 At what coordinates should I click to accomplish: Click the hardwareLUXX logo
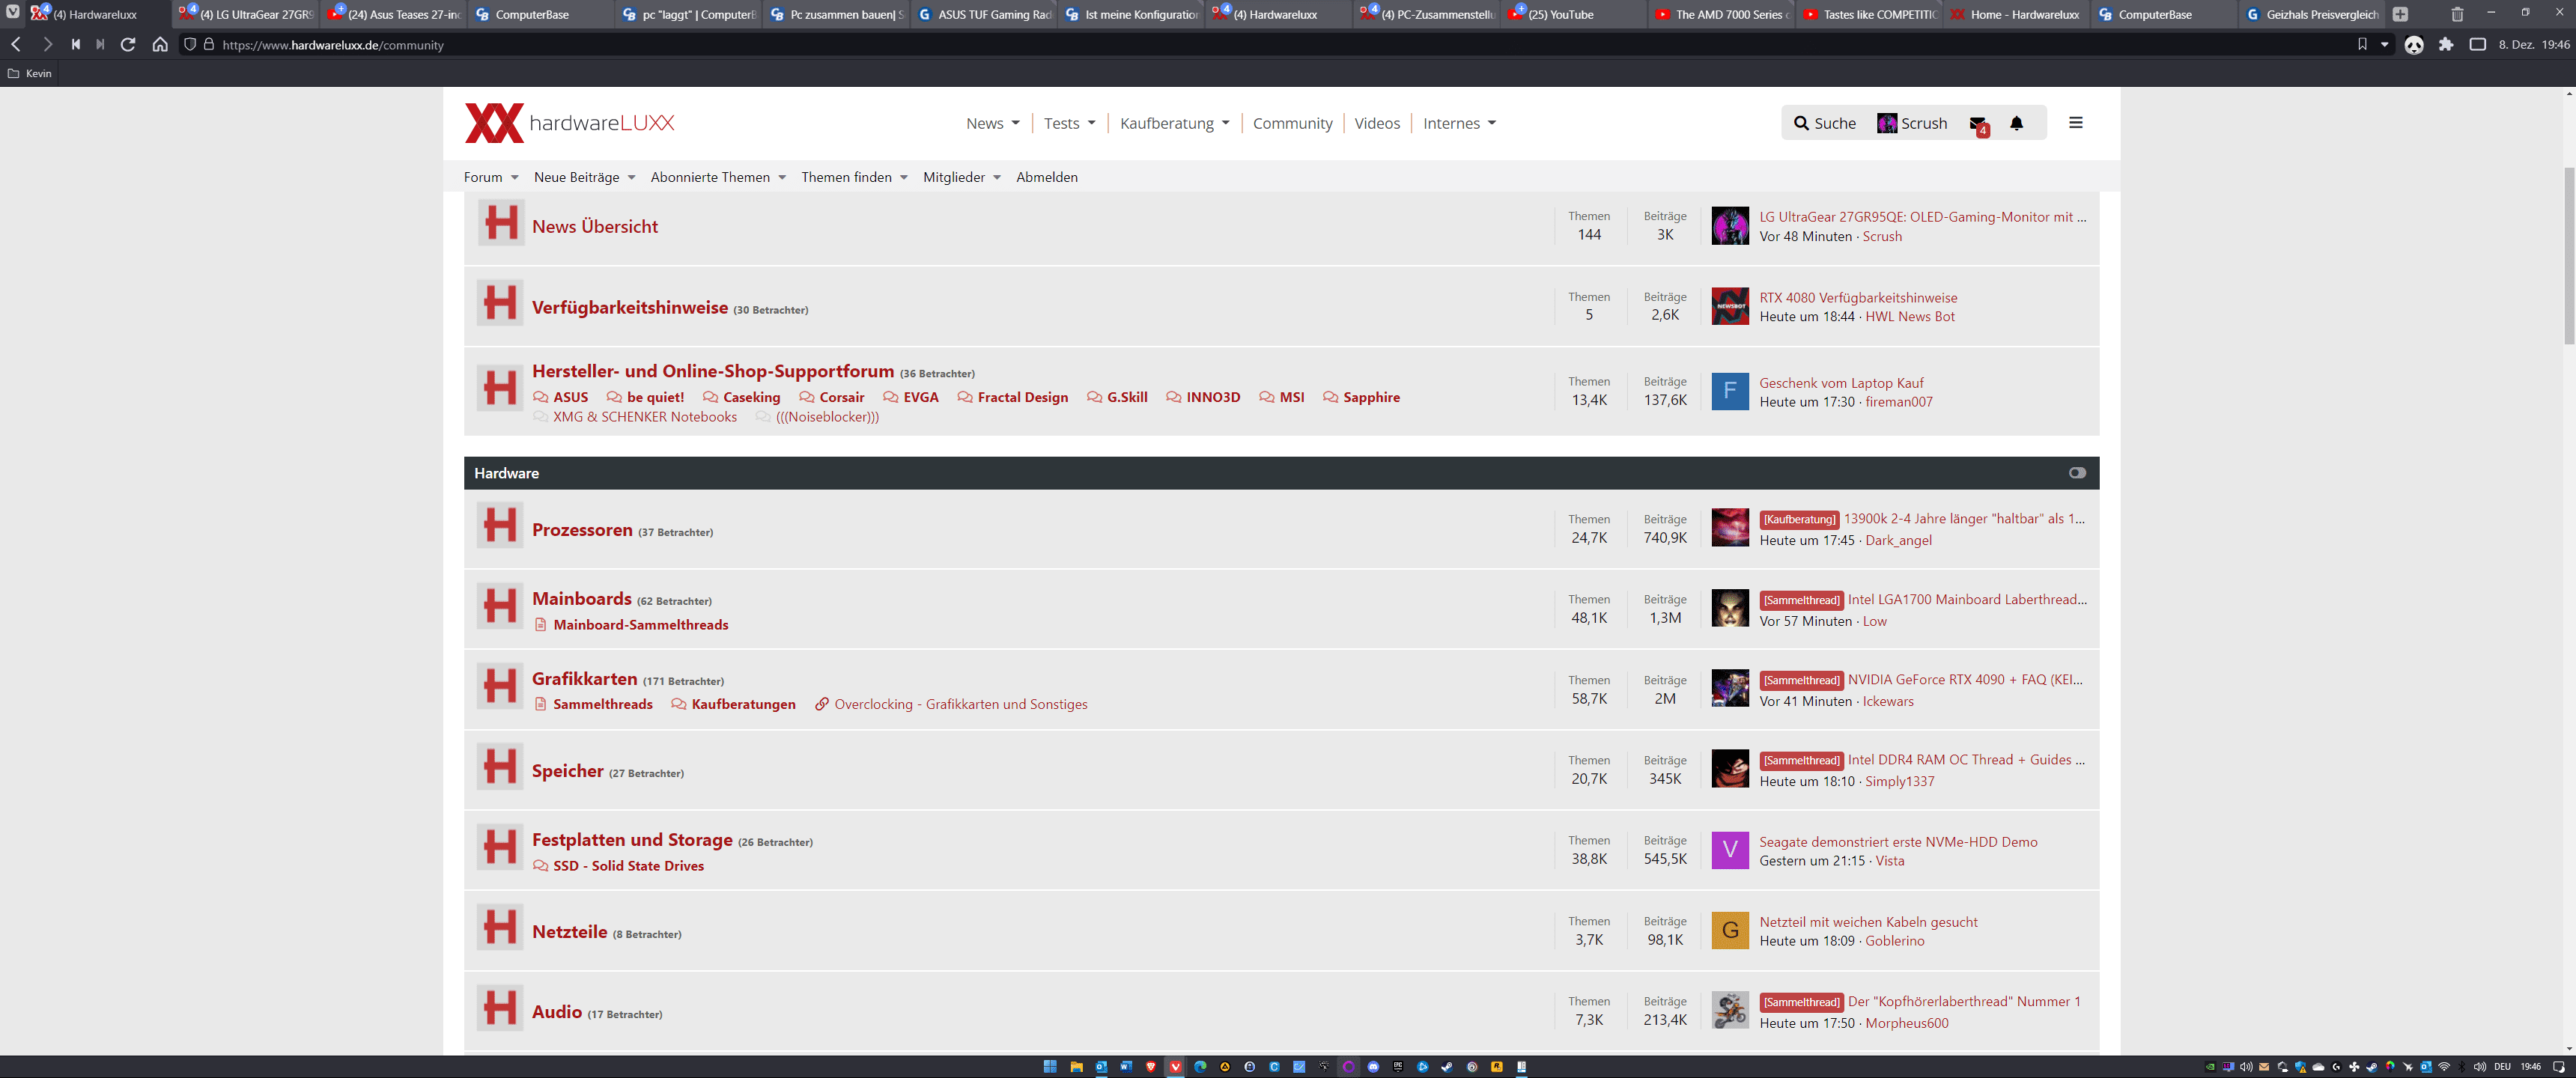[569, 123]
